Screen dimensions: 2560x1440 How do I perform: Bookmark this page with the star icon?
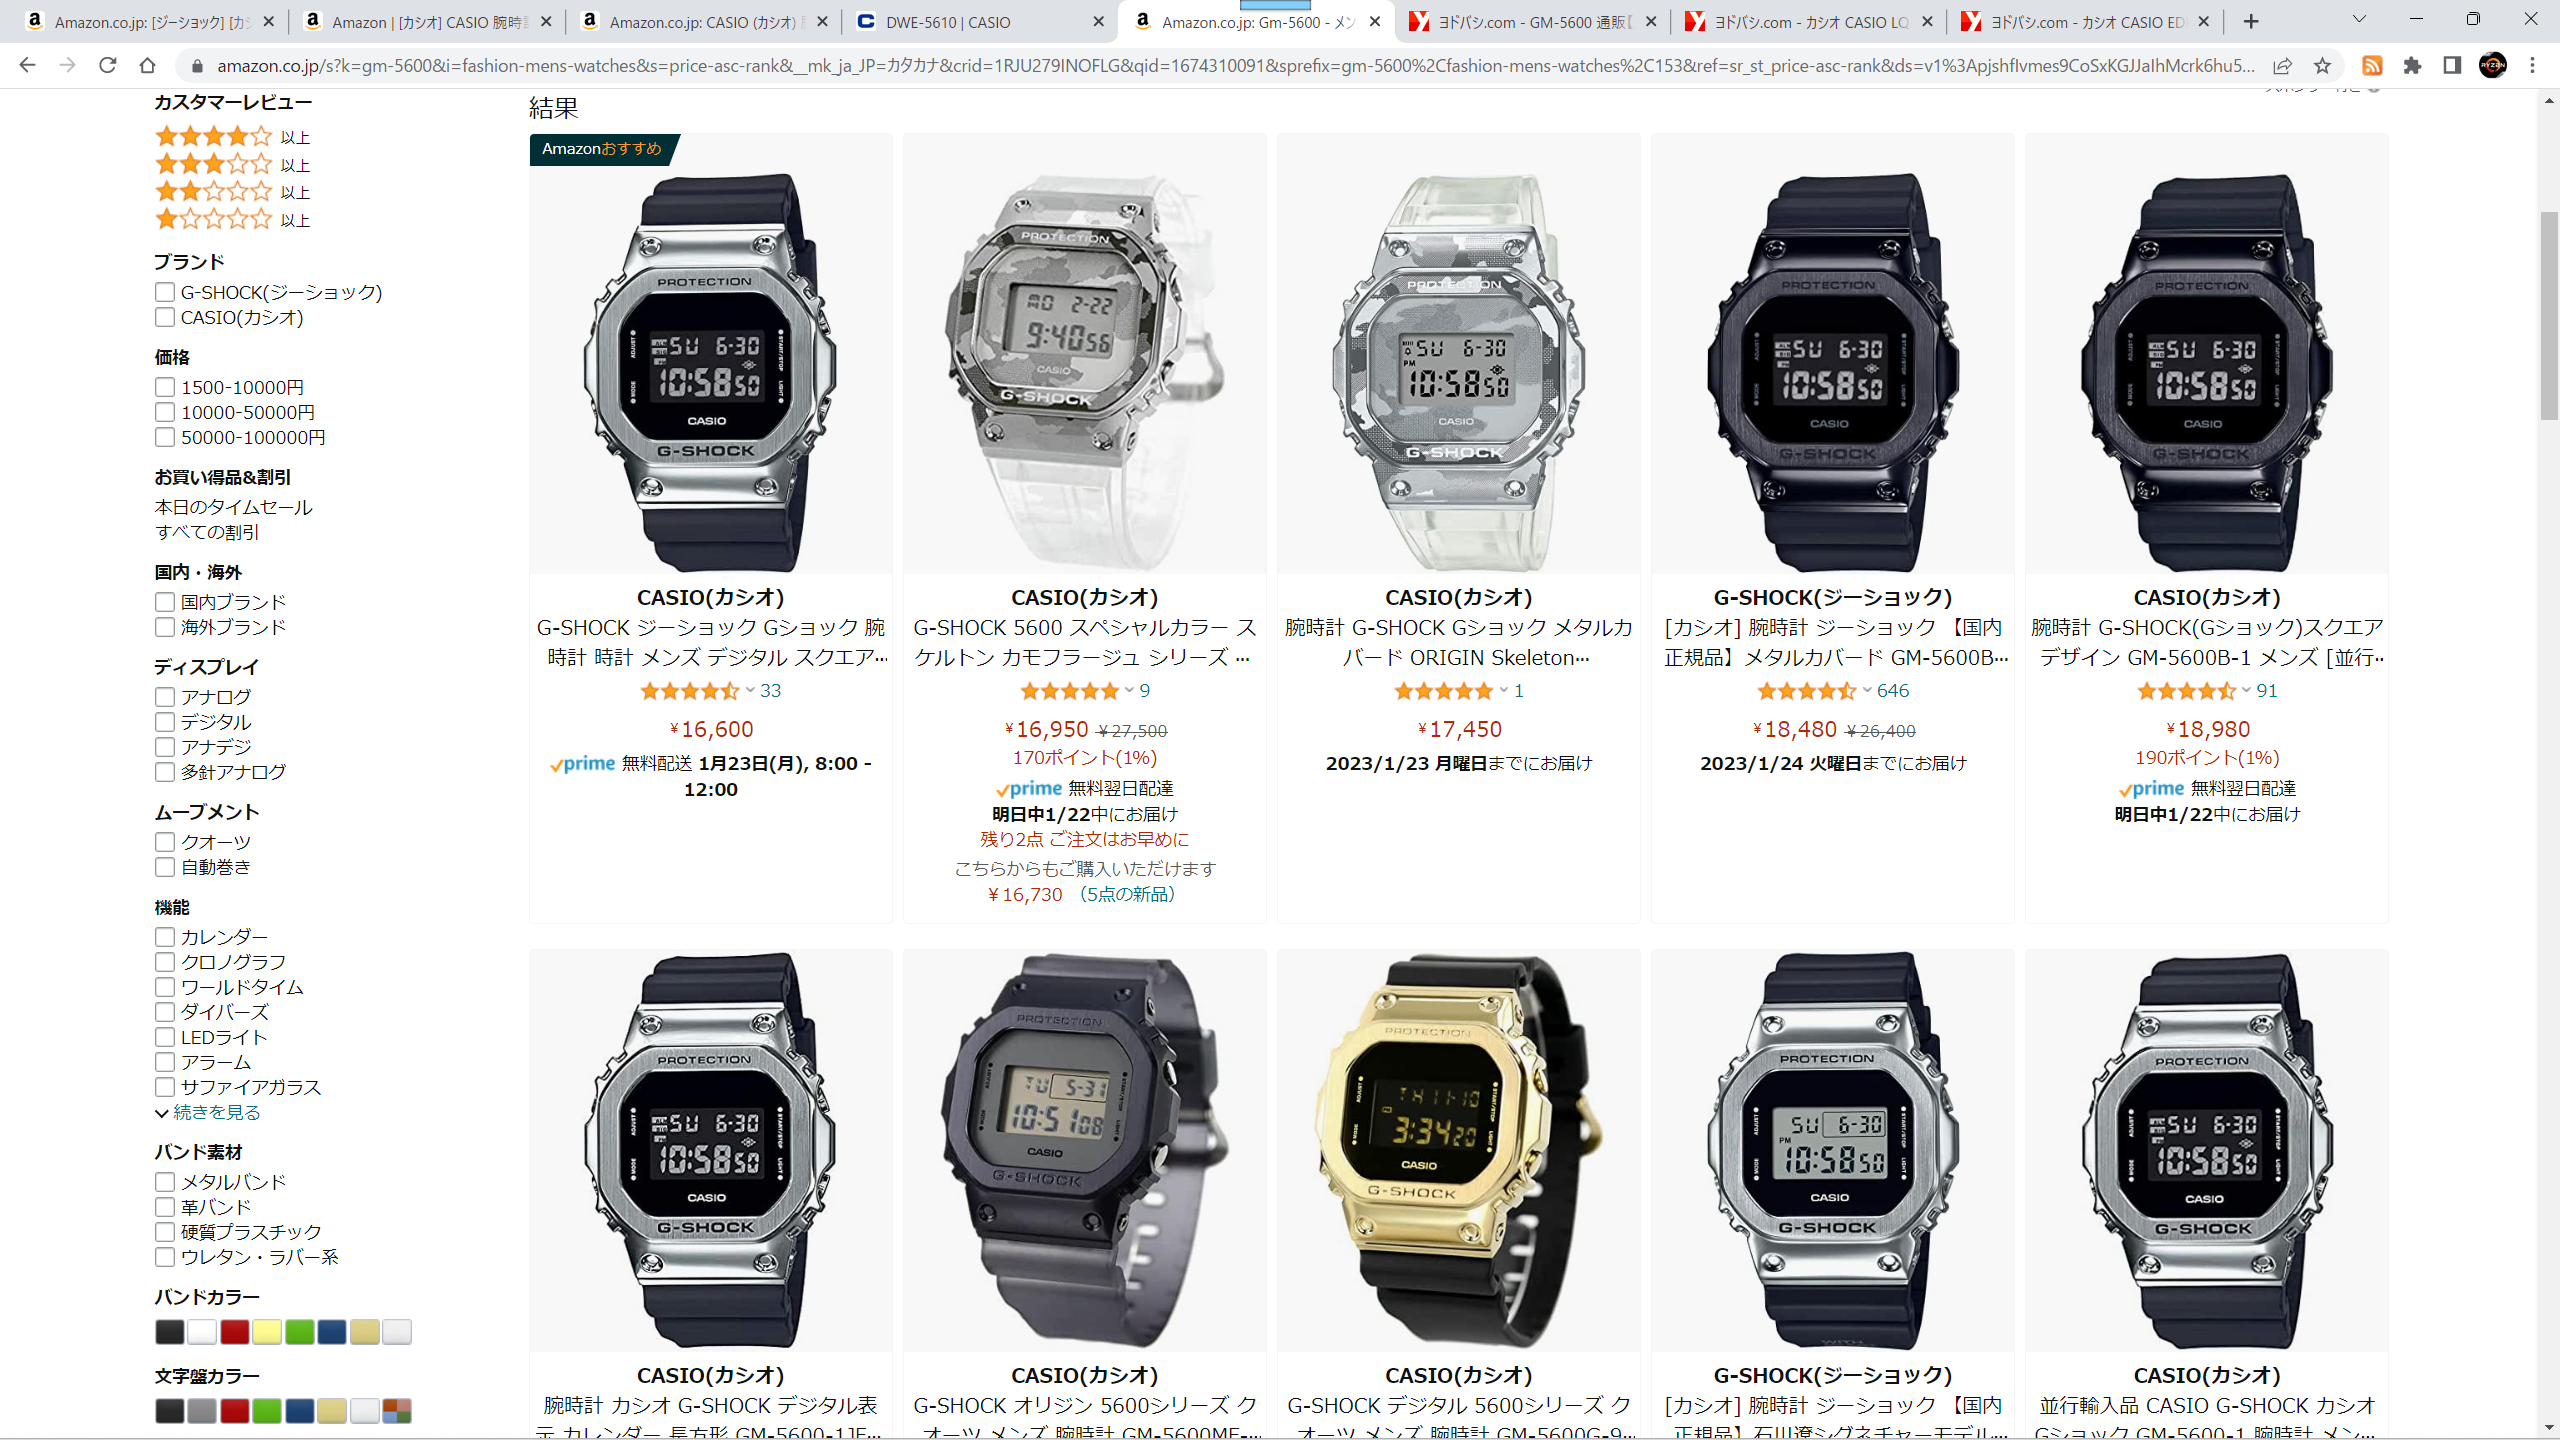pos(2322,65)
